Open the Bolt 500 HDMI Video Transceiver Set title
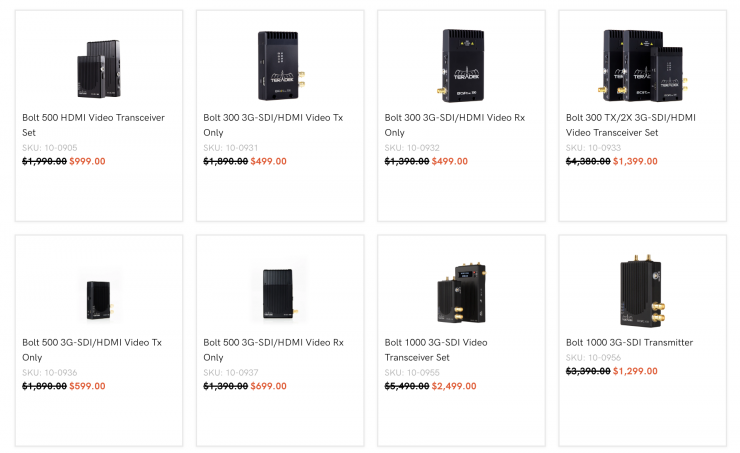 pyautogui.click(x=93, y=124)
